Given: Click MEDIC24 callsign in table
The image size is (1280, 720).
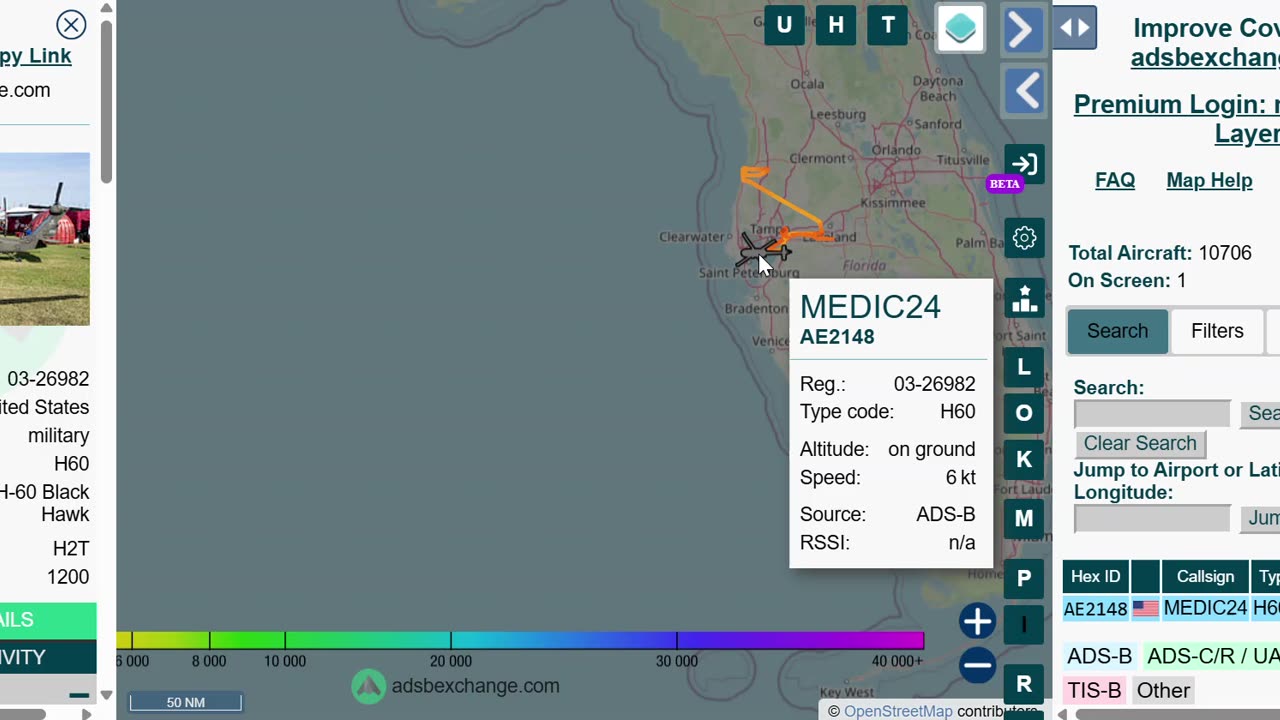Looking at the screenshot, I should click(1205, 608).
